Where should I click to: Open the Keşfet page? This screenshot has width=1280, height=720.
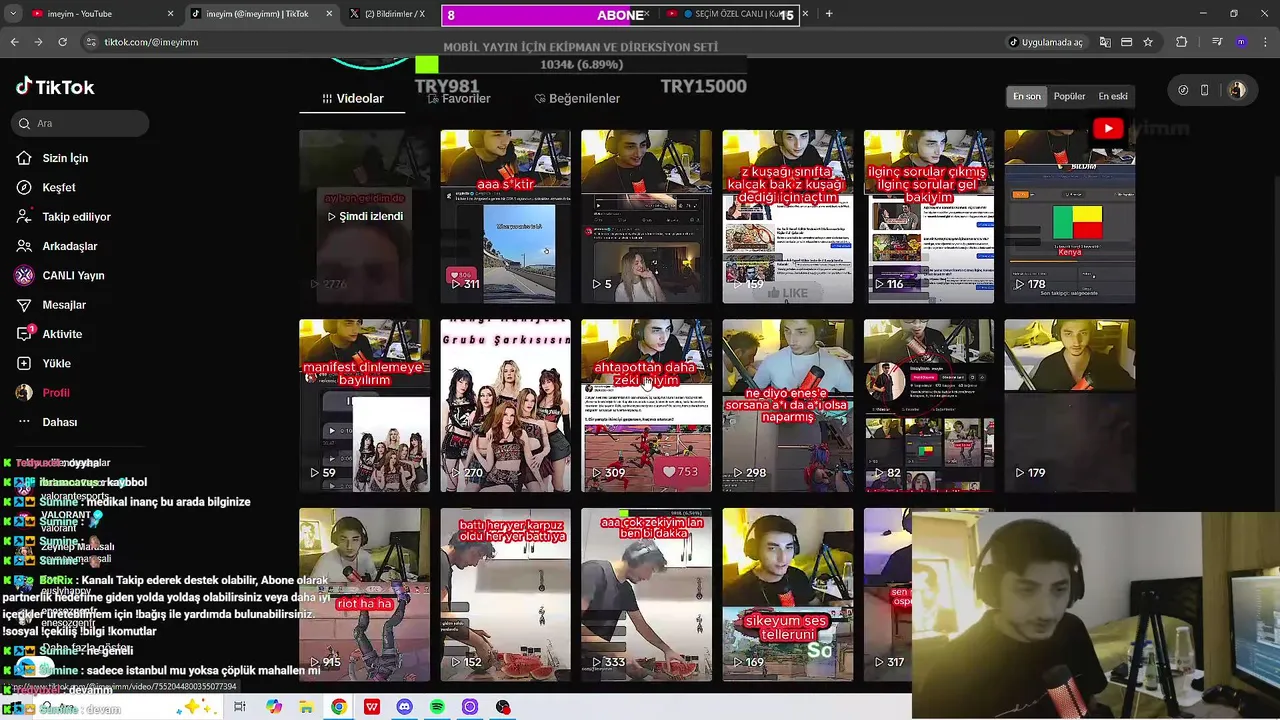[59, 187]
